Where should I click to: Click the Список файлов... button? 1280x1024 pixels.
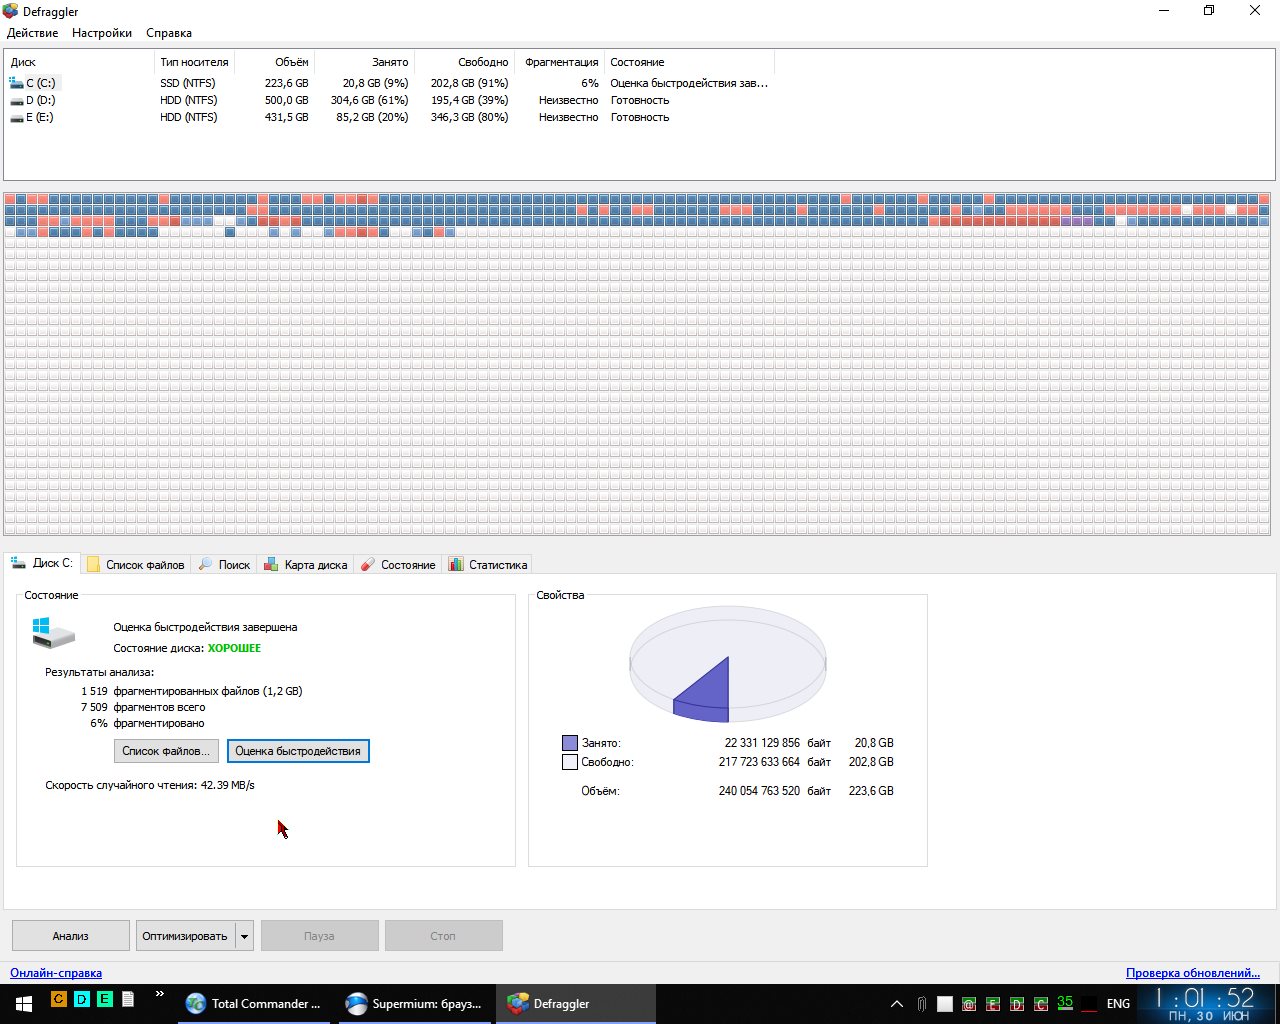pyautogui.click(x=166, y=751)
